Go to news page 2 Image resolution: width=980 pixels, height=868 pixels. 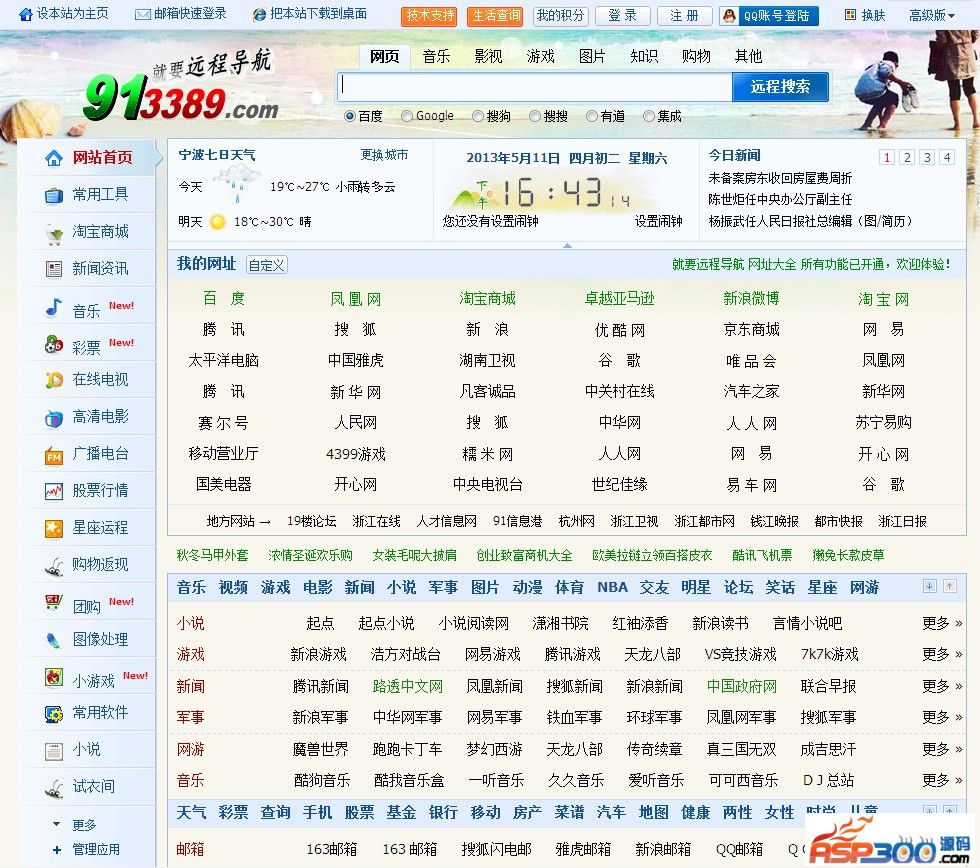click(907, 157)
